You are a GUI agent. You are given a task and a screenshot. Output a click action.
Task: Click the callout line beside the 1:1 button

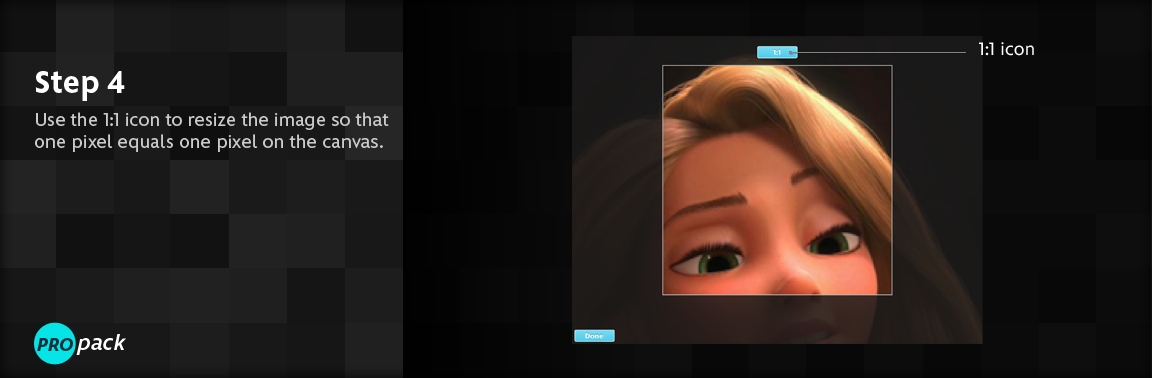882,52
